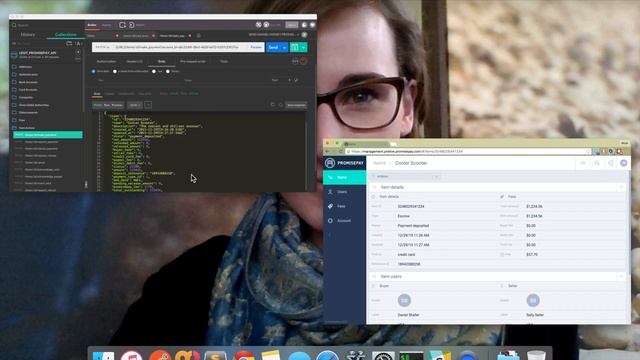The width and height of the screenshot is (640, 360).
Task: Click the add new request tab plus
Action: [x=199, y=36]
